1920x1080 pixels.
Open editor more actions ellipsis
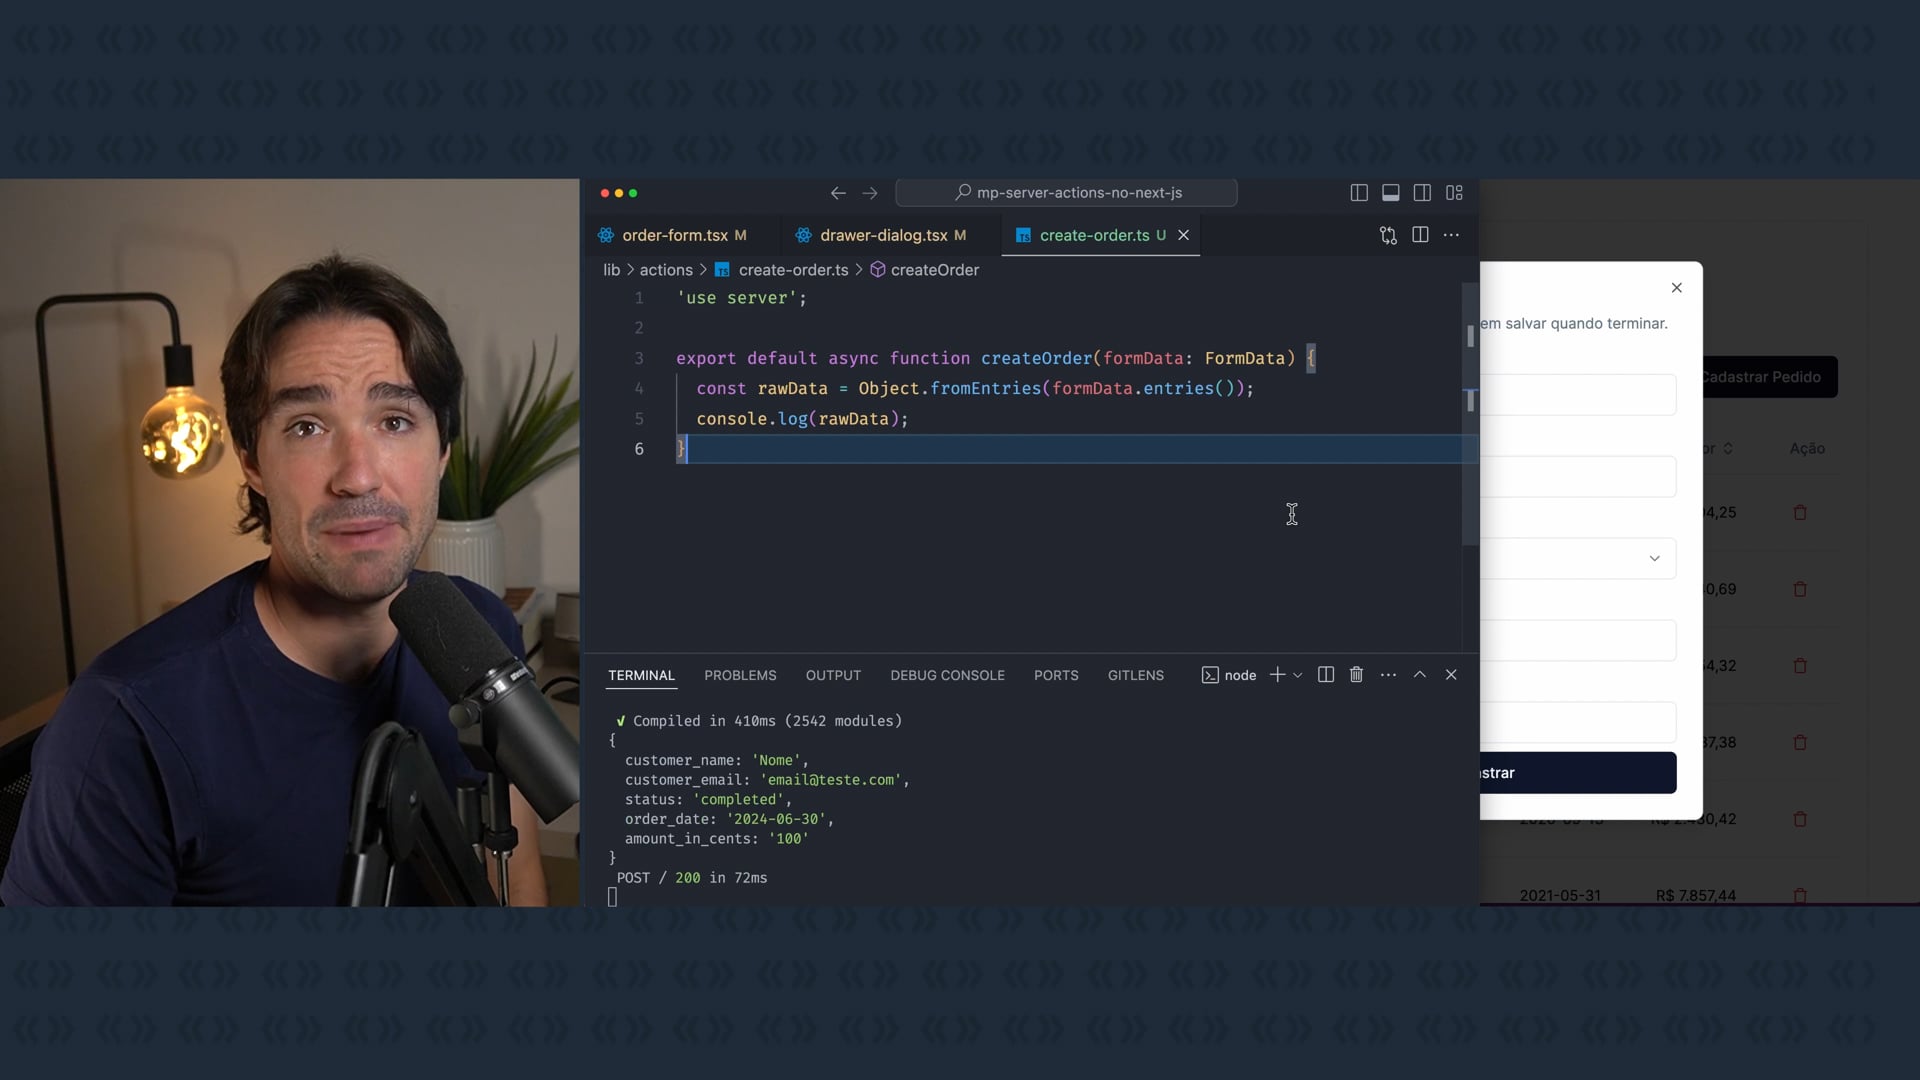pos(1452,235)
